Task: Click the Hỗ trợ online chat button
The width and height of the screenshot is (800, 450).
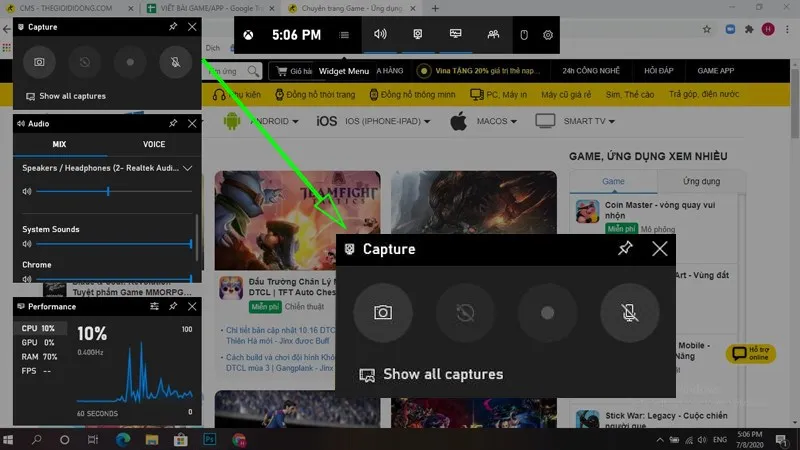Action: click(751, 353)
